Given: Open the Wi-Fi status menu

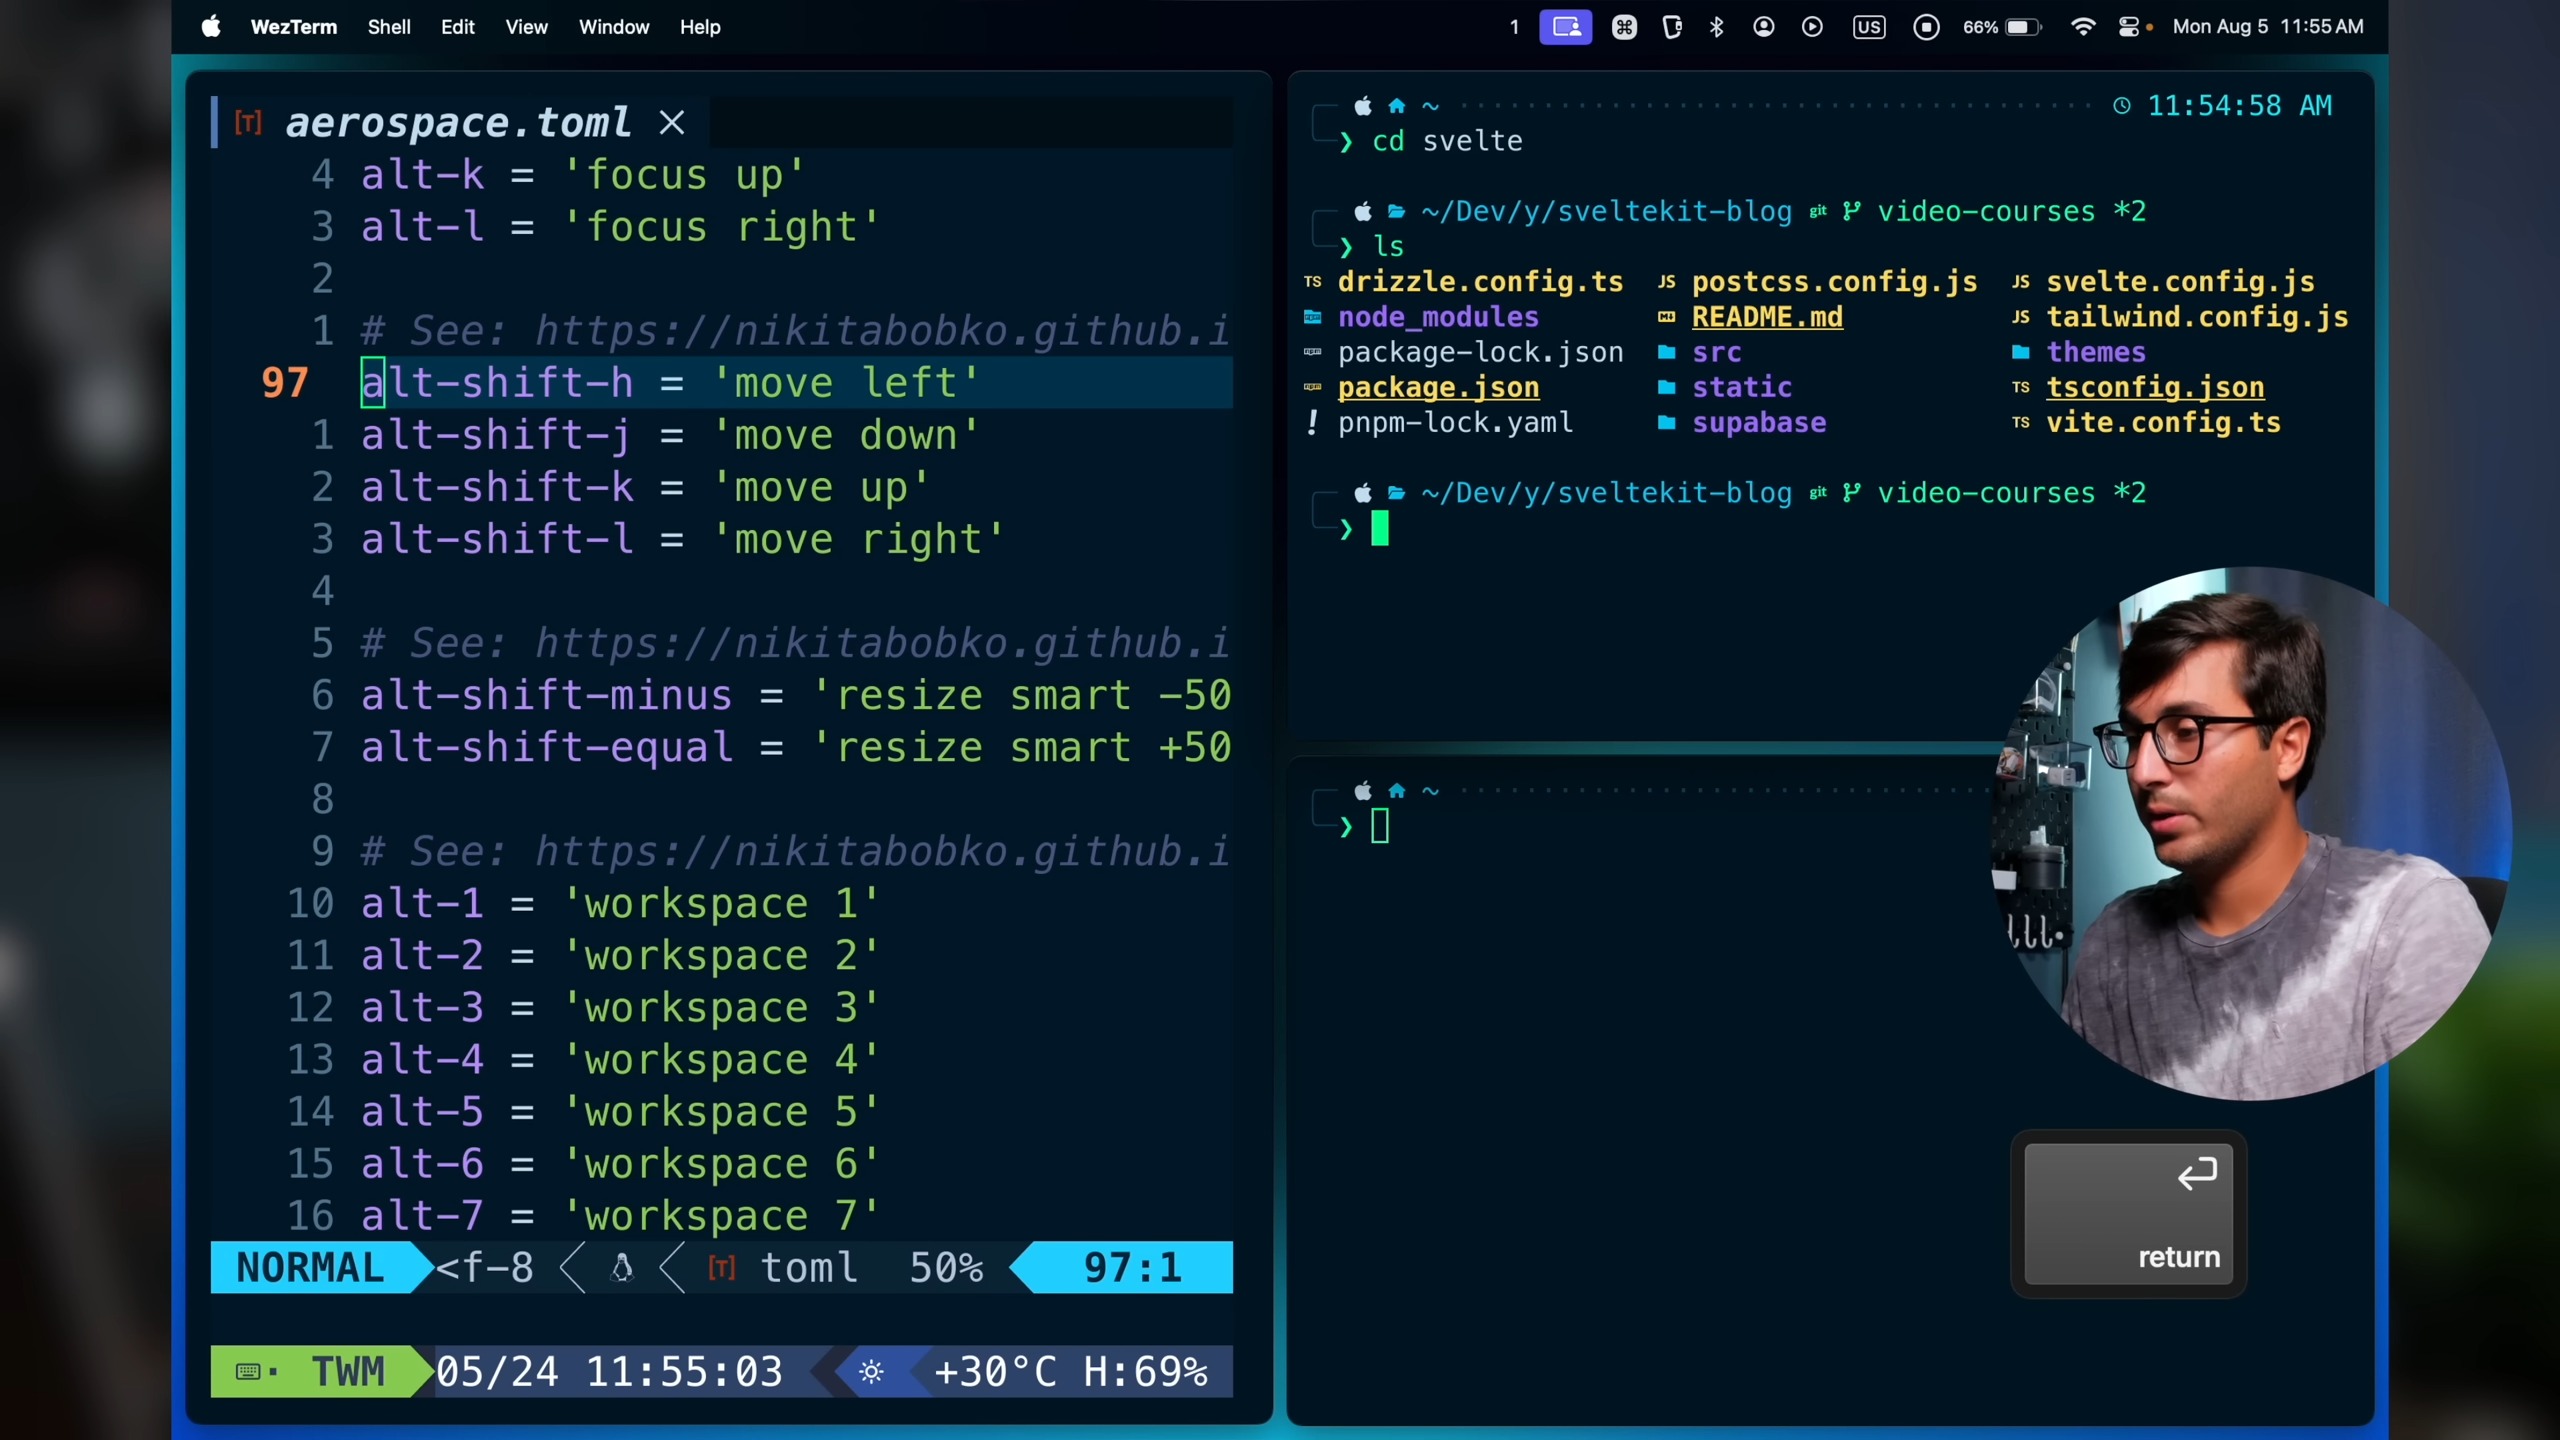Looking at the screenshot, I should click(2082, 27).
